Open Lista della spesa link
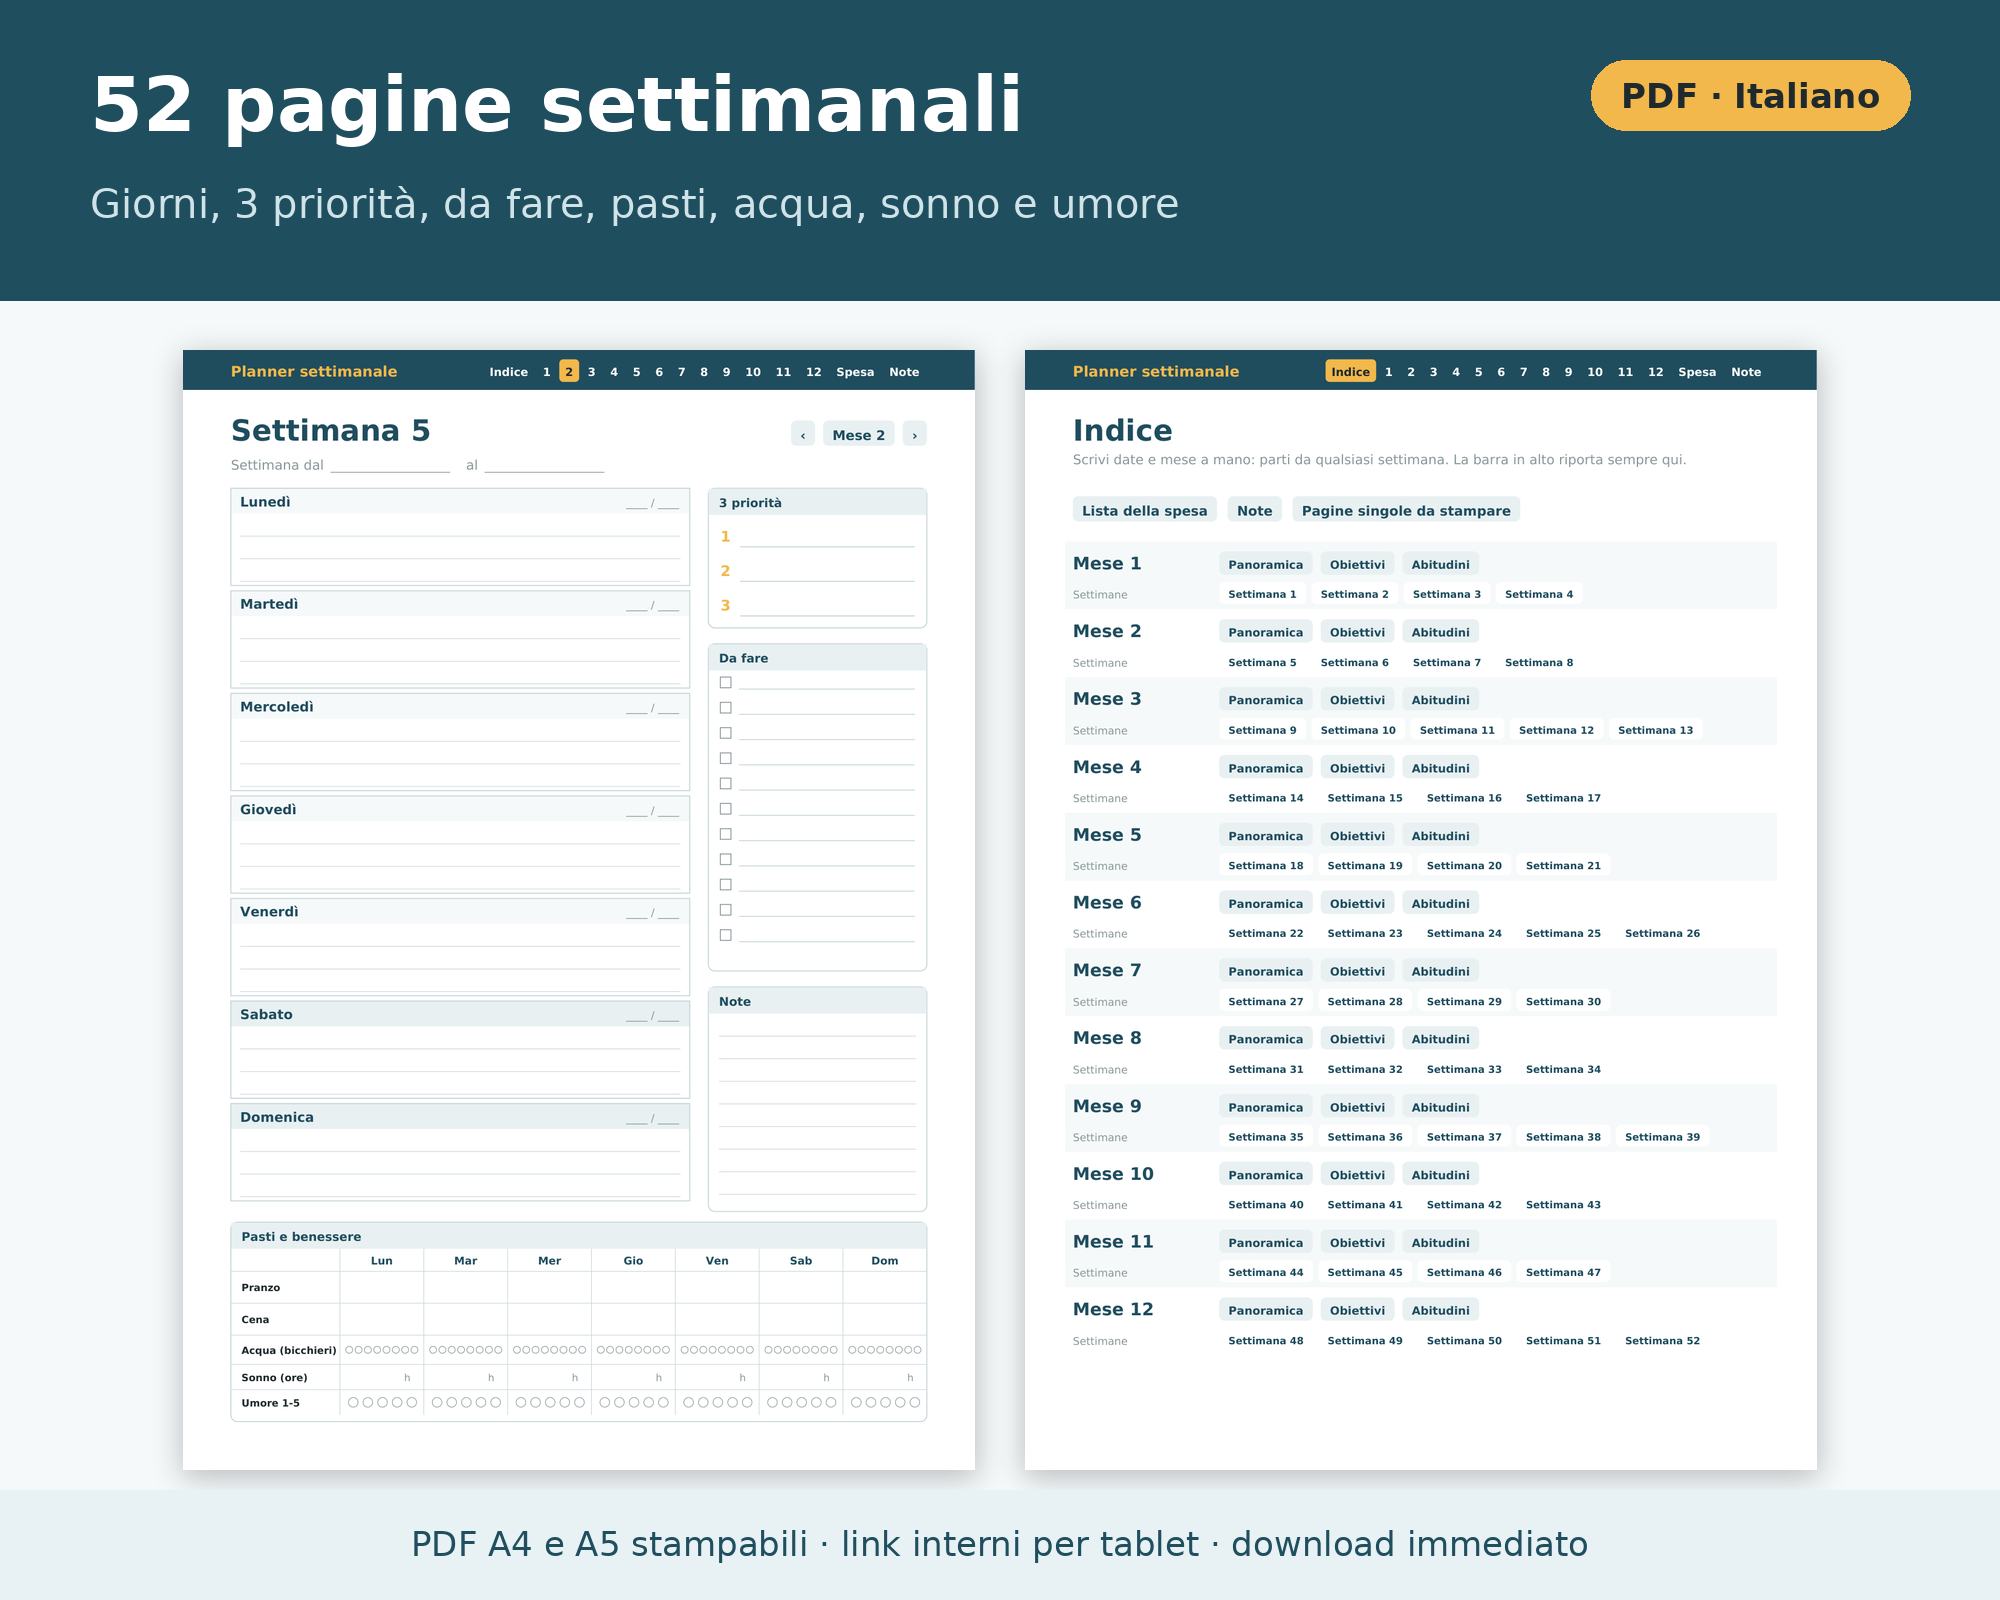Image resolution: width=2000 pixels, height=1600 pixels. [x=1144, y=510]
